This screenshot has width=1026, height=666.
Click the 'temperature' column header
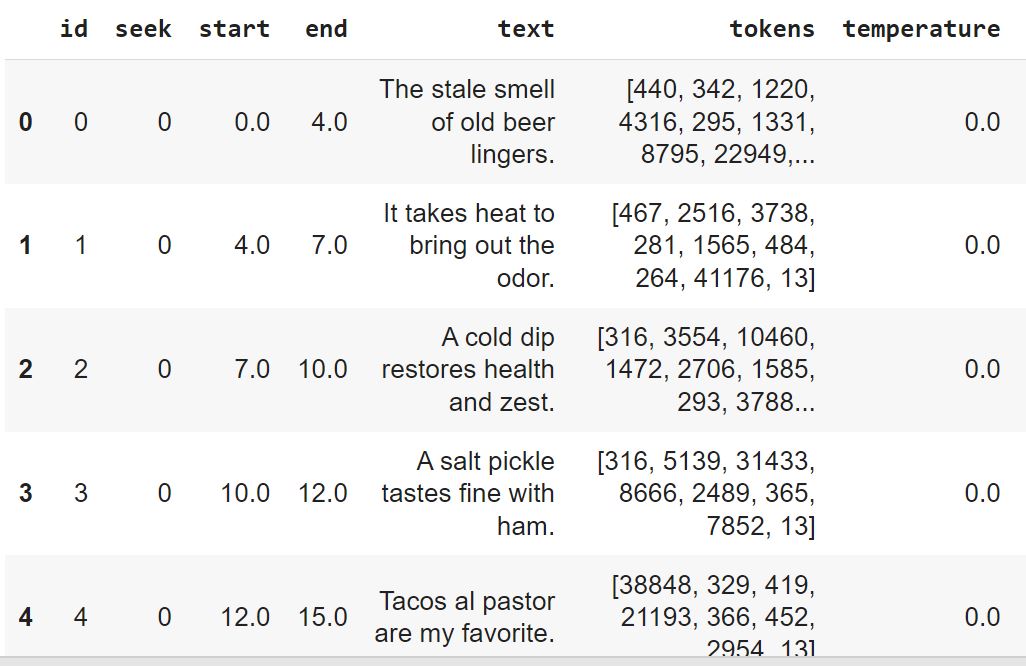click(x=921, y=29)
